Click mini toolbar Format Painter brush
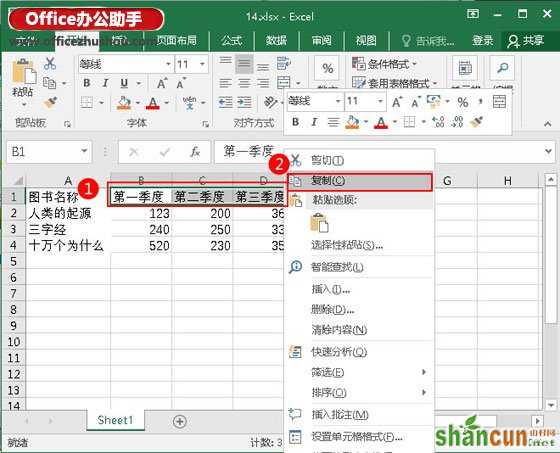 click(476, 122)
